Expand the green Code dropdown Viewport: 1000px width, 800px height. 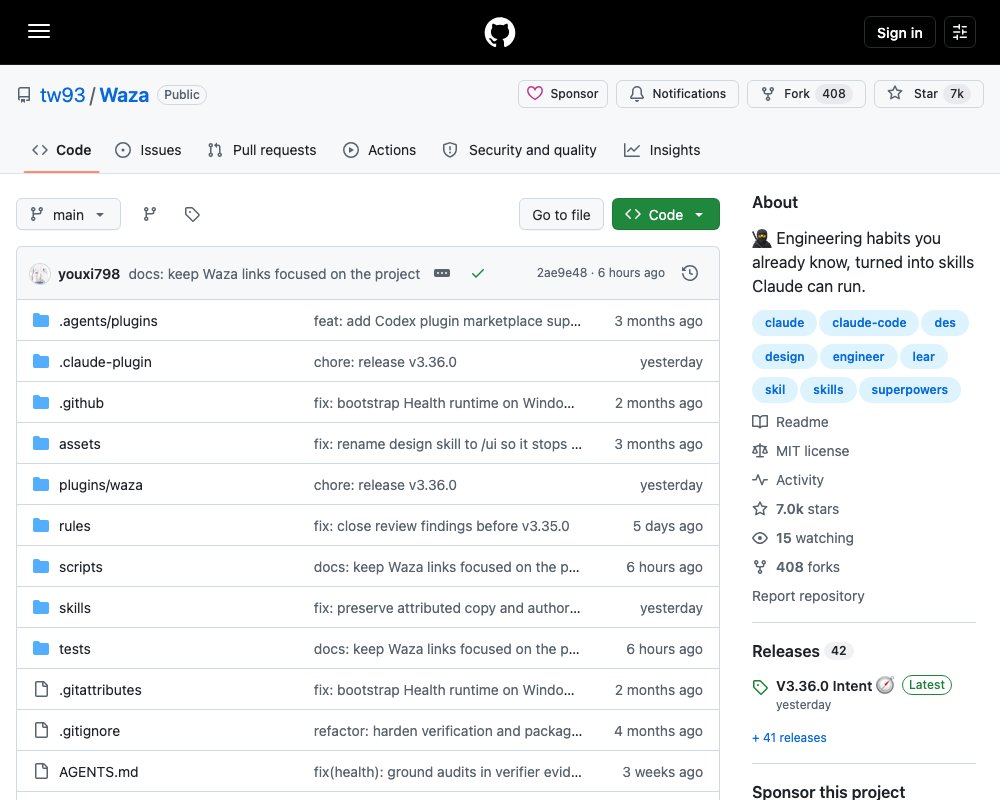[666, 214]
